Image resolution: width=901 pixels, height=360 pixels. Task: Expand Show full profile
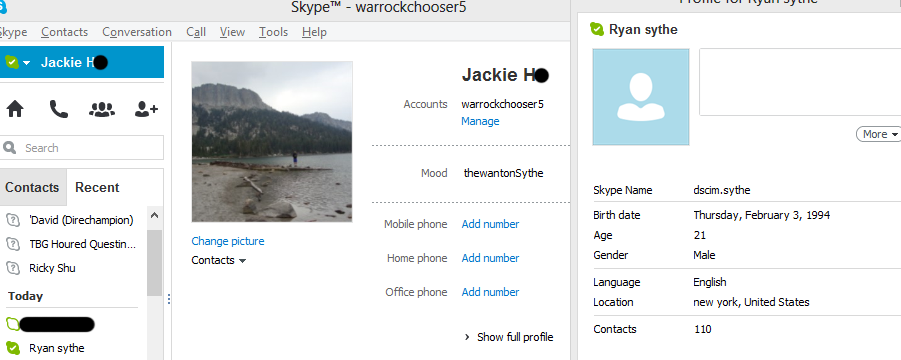509,337
